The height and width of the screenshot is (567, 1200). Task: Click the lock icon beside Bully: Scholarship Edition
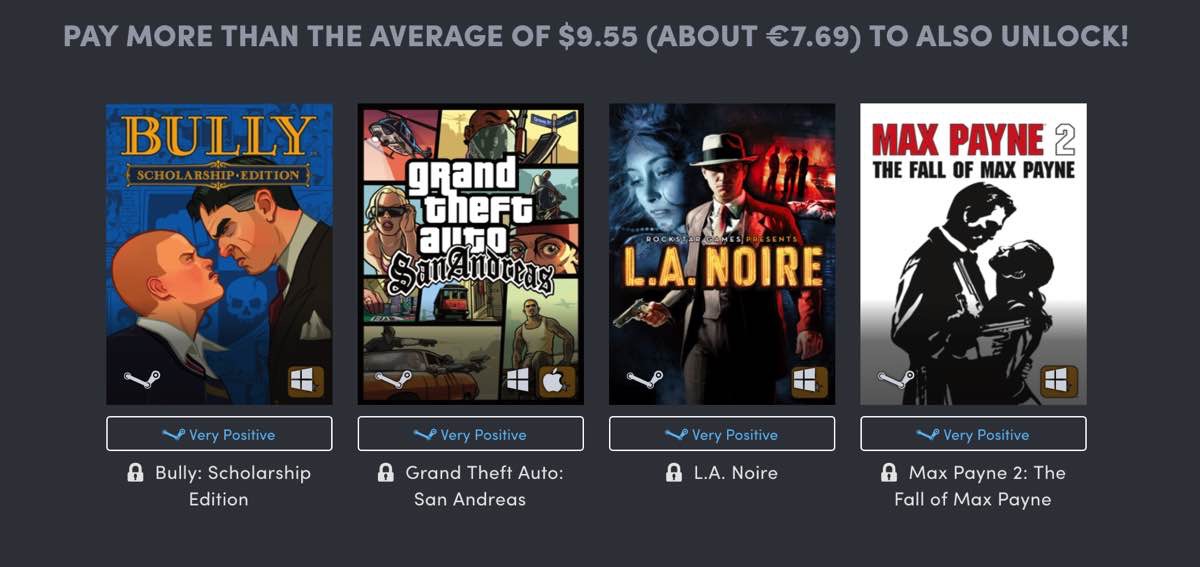pyautogui.click(x=136, y=473)
